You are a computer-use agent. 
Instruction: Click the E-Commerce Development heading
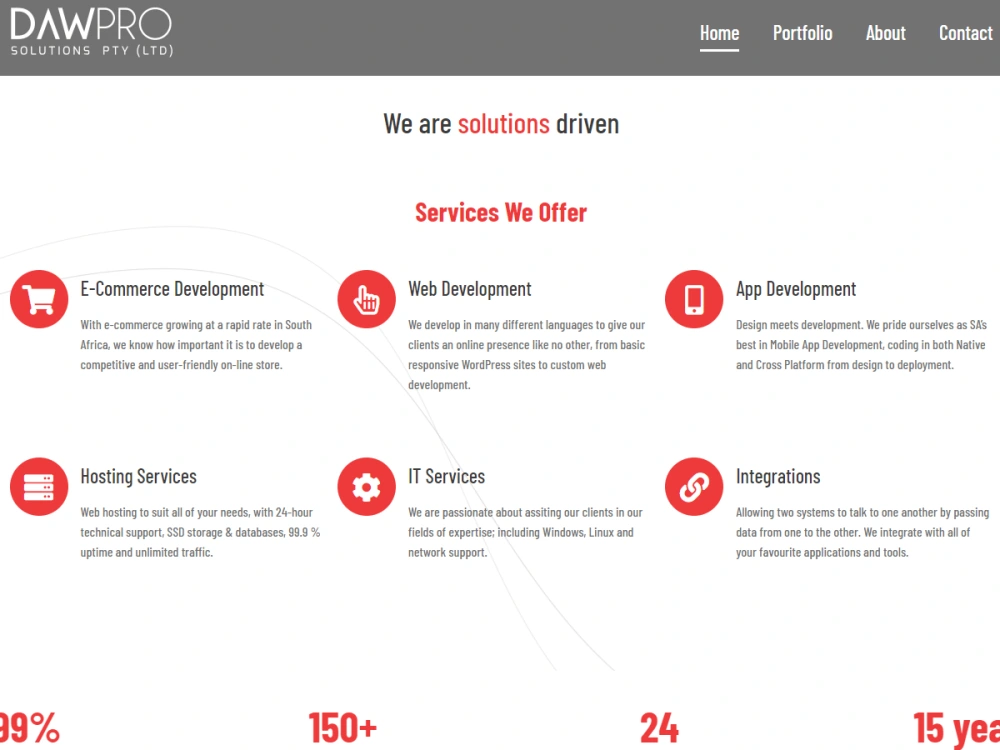click(x=172, y=289)
